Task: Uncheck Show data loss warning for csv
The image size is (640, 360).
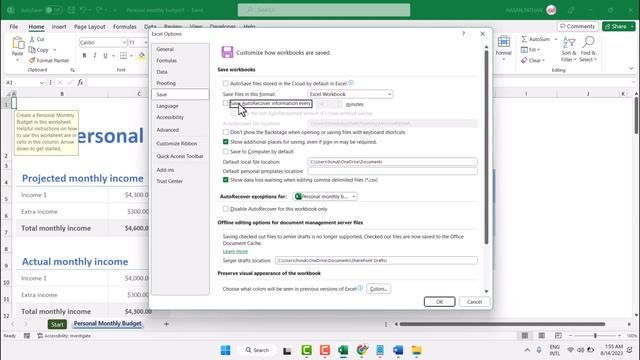Action: tap(225, 180)
